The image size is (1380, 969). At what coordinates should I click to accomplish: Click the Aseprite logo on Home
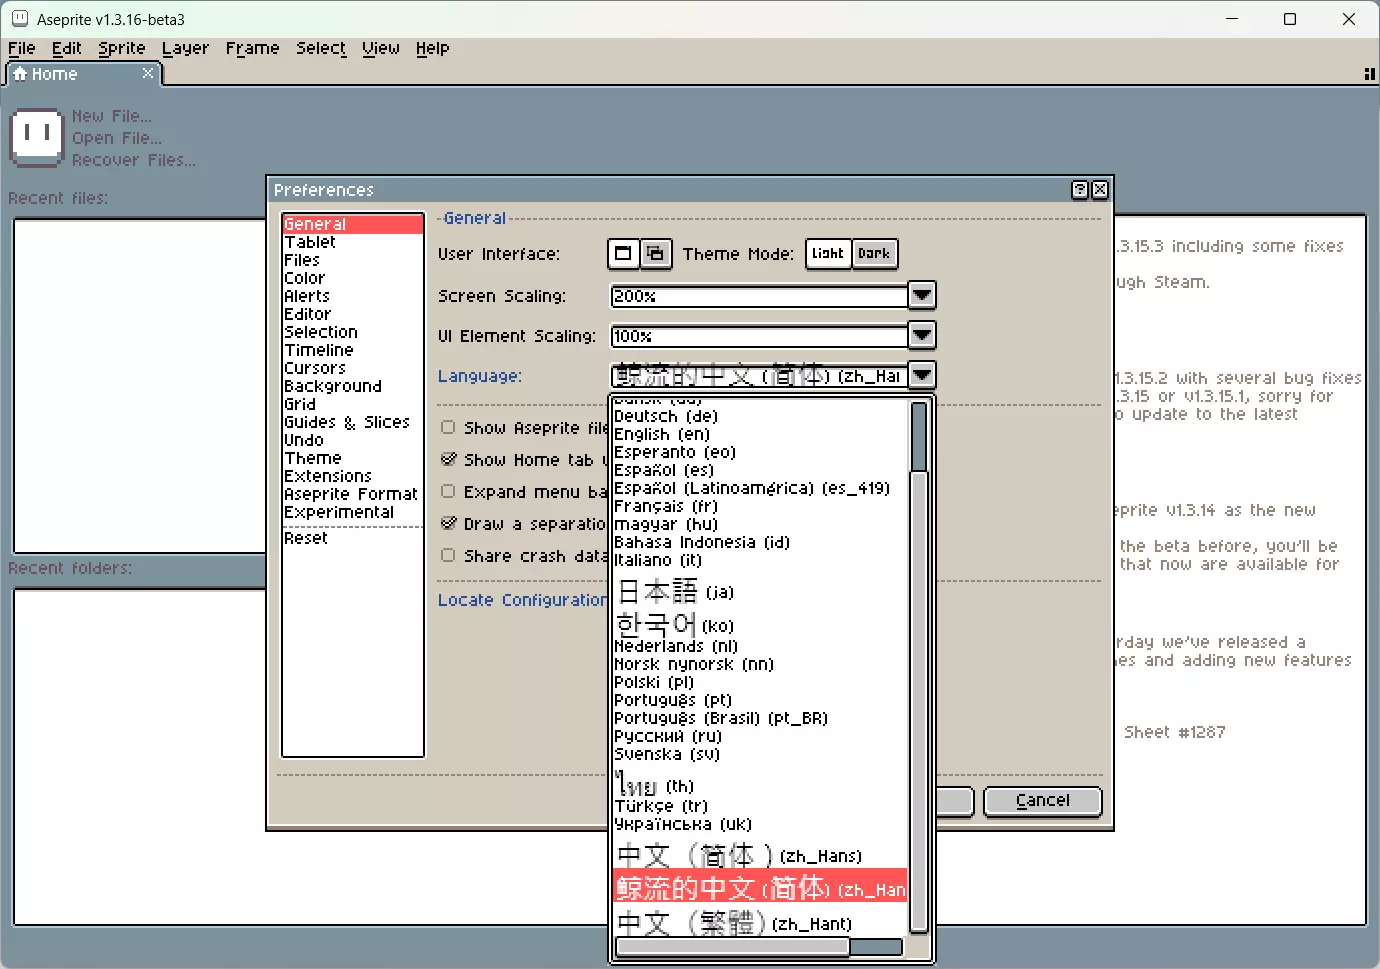(x=37, y=137)
